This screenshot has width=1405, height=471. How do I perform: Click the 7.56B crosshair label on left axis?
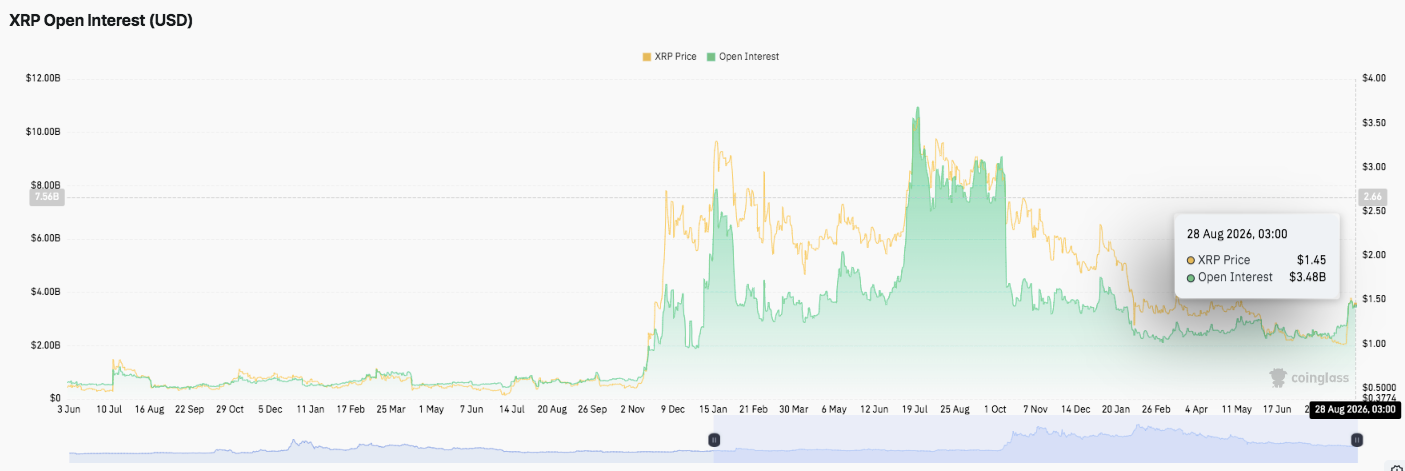48,198
